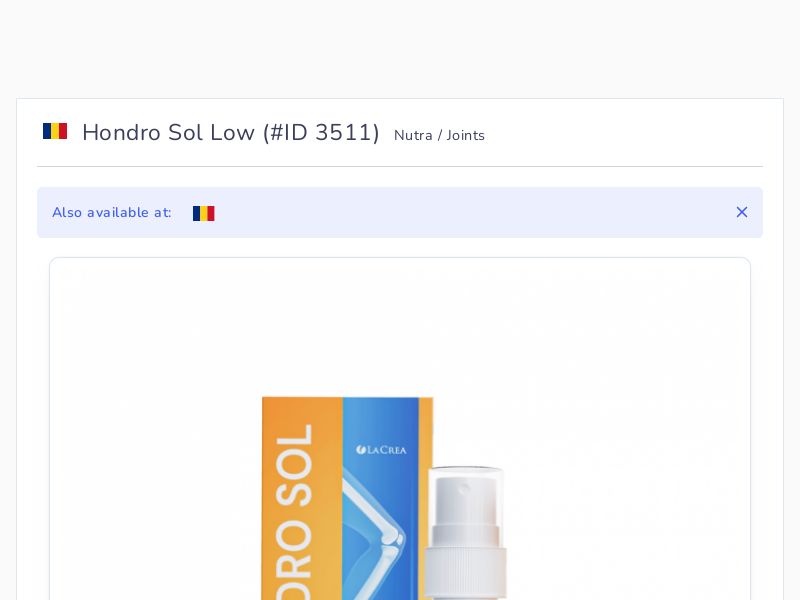The height and width of the screenshot is (600, 800).
Task: Click the slash between Nutra and Joints
Action: [x=440, y=135]
